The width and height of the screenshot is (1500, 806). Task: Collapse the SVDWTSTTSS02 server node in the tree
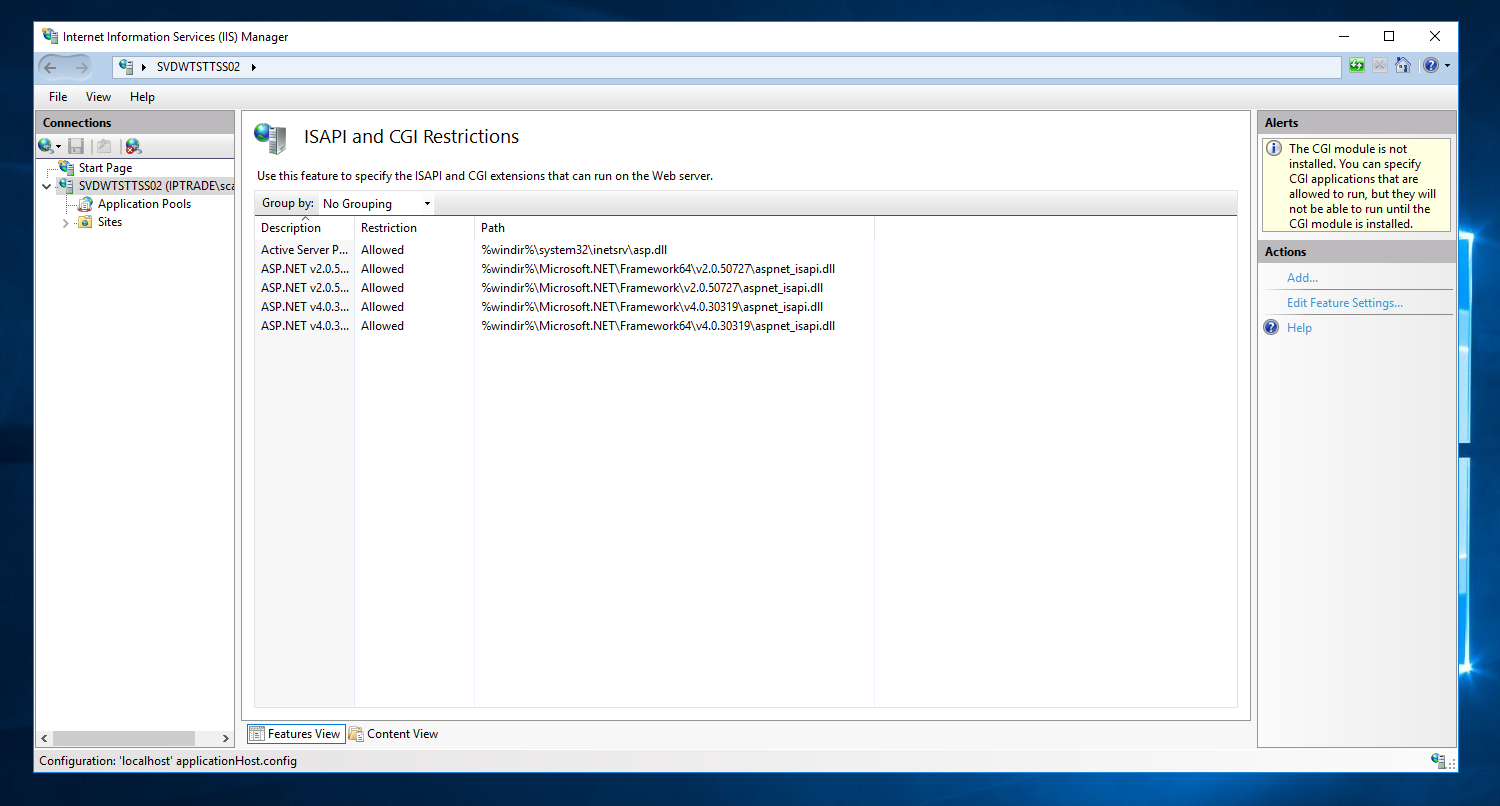(46, 186)
